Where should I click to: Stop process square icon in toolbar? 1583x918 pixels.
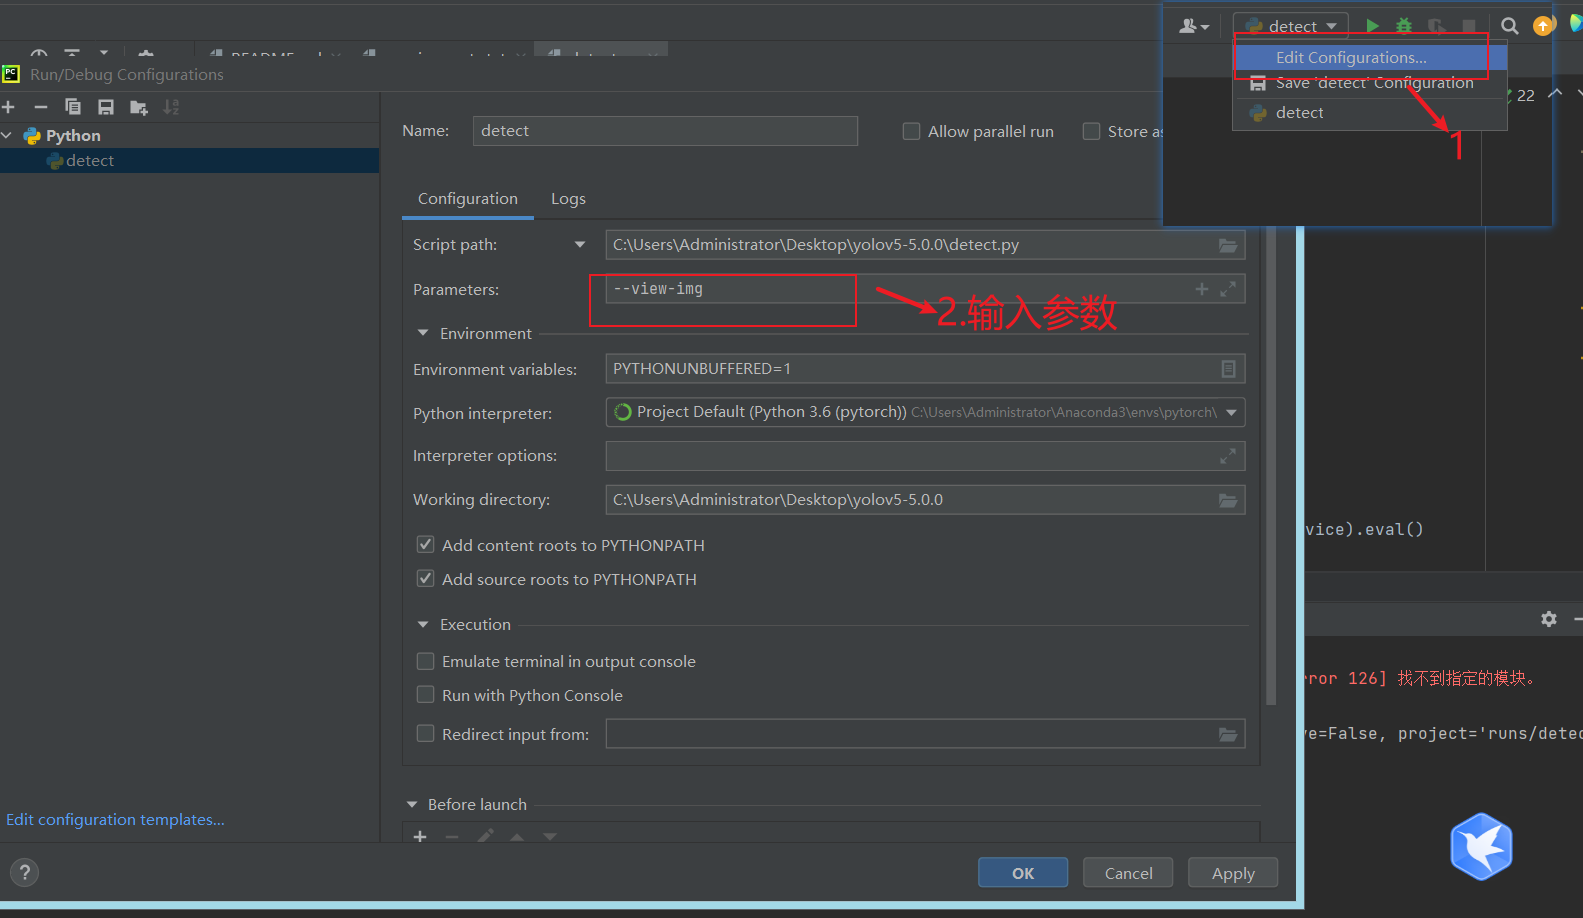(1468, 26)
